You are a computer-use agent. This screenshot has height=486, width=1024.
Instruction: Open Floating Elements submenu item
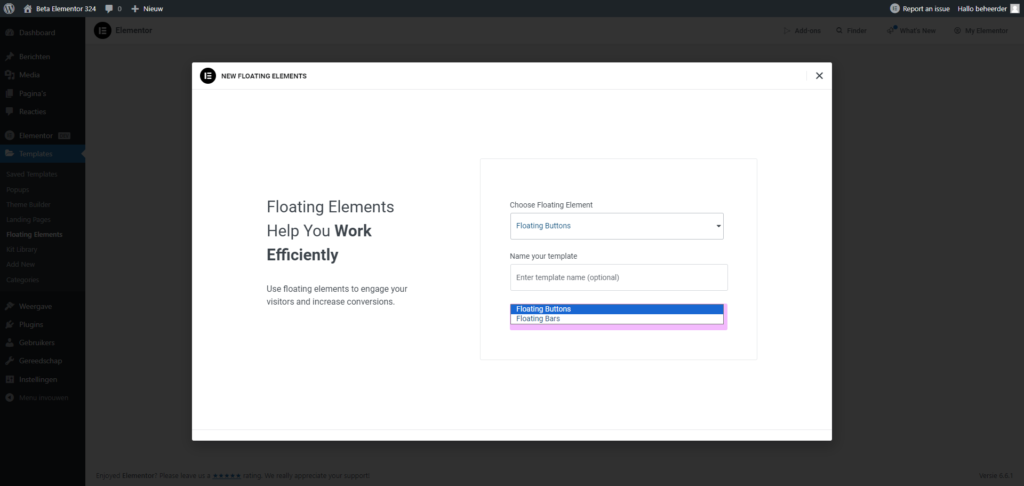(35, 235)
